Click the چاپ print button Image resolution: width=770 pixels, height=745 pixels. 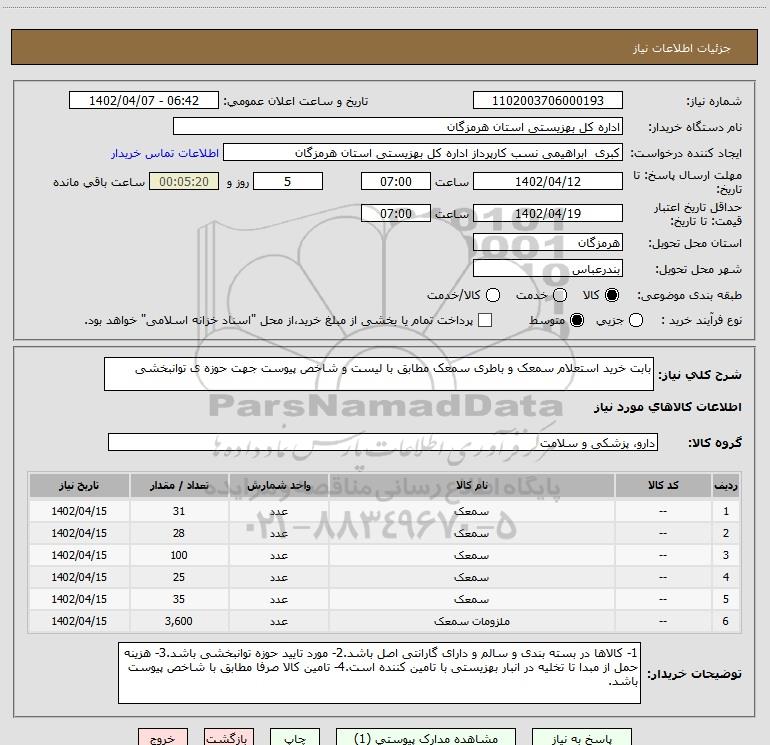(x=295, y=737)
